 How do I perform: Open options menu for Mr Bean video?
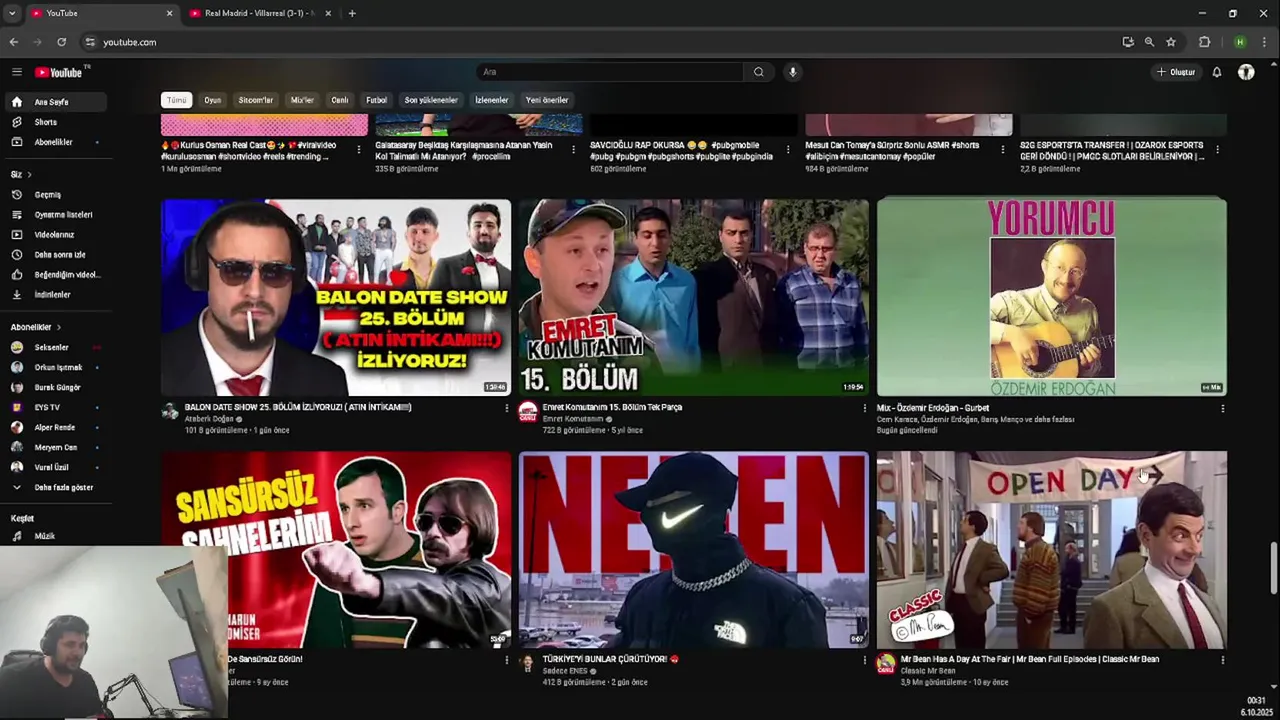click(x=1222, y=660)
